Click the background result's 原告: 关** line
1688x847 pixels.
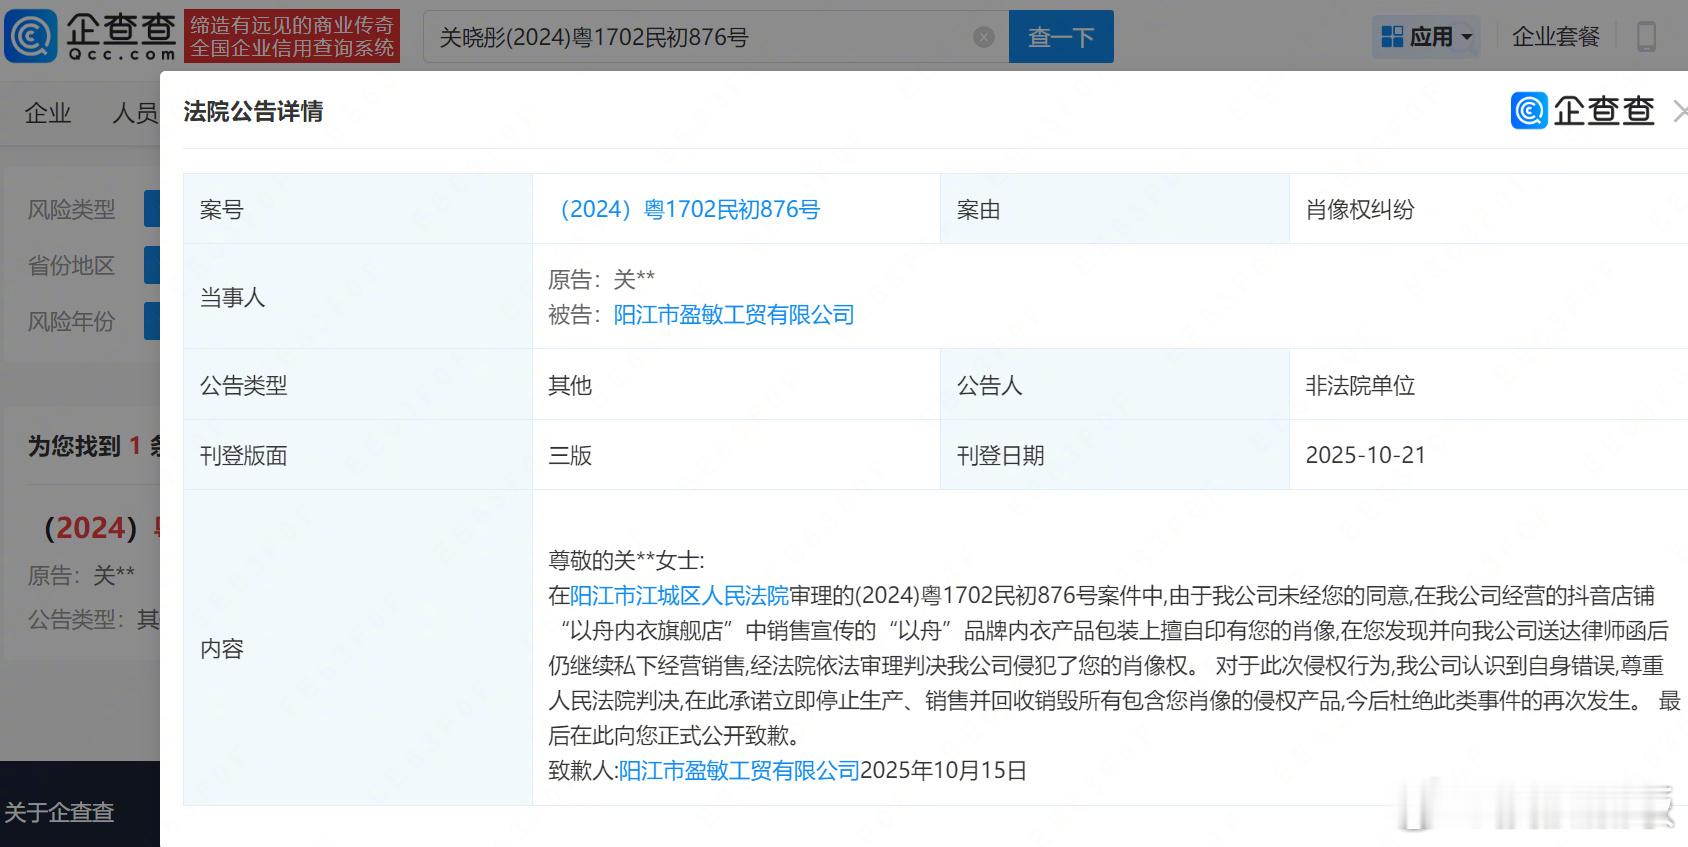(82, 575)
